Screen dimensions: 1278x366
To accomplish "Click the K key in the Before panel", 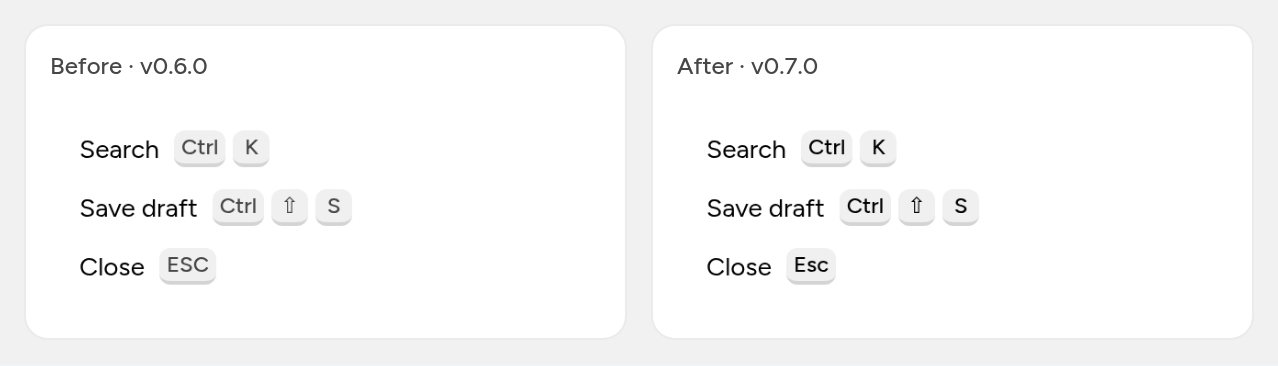I will [x=251, y=148].
